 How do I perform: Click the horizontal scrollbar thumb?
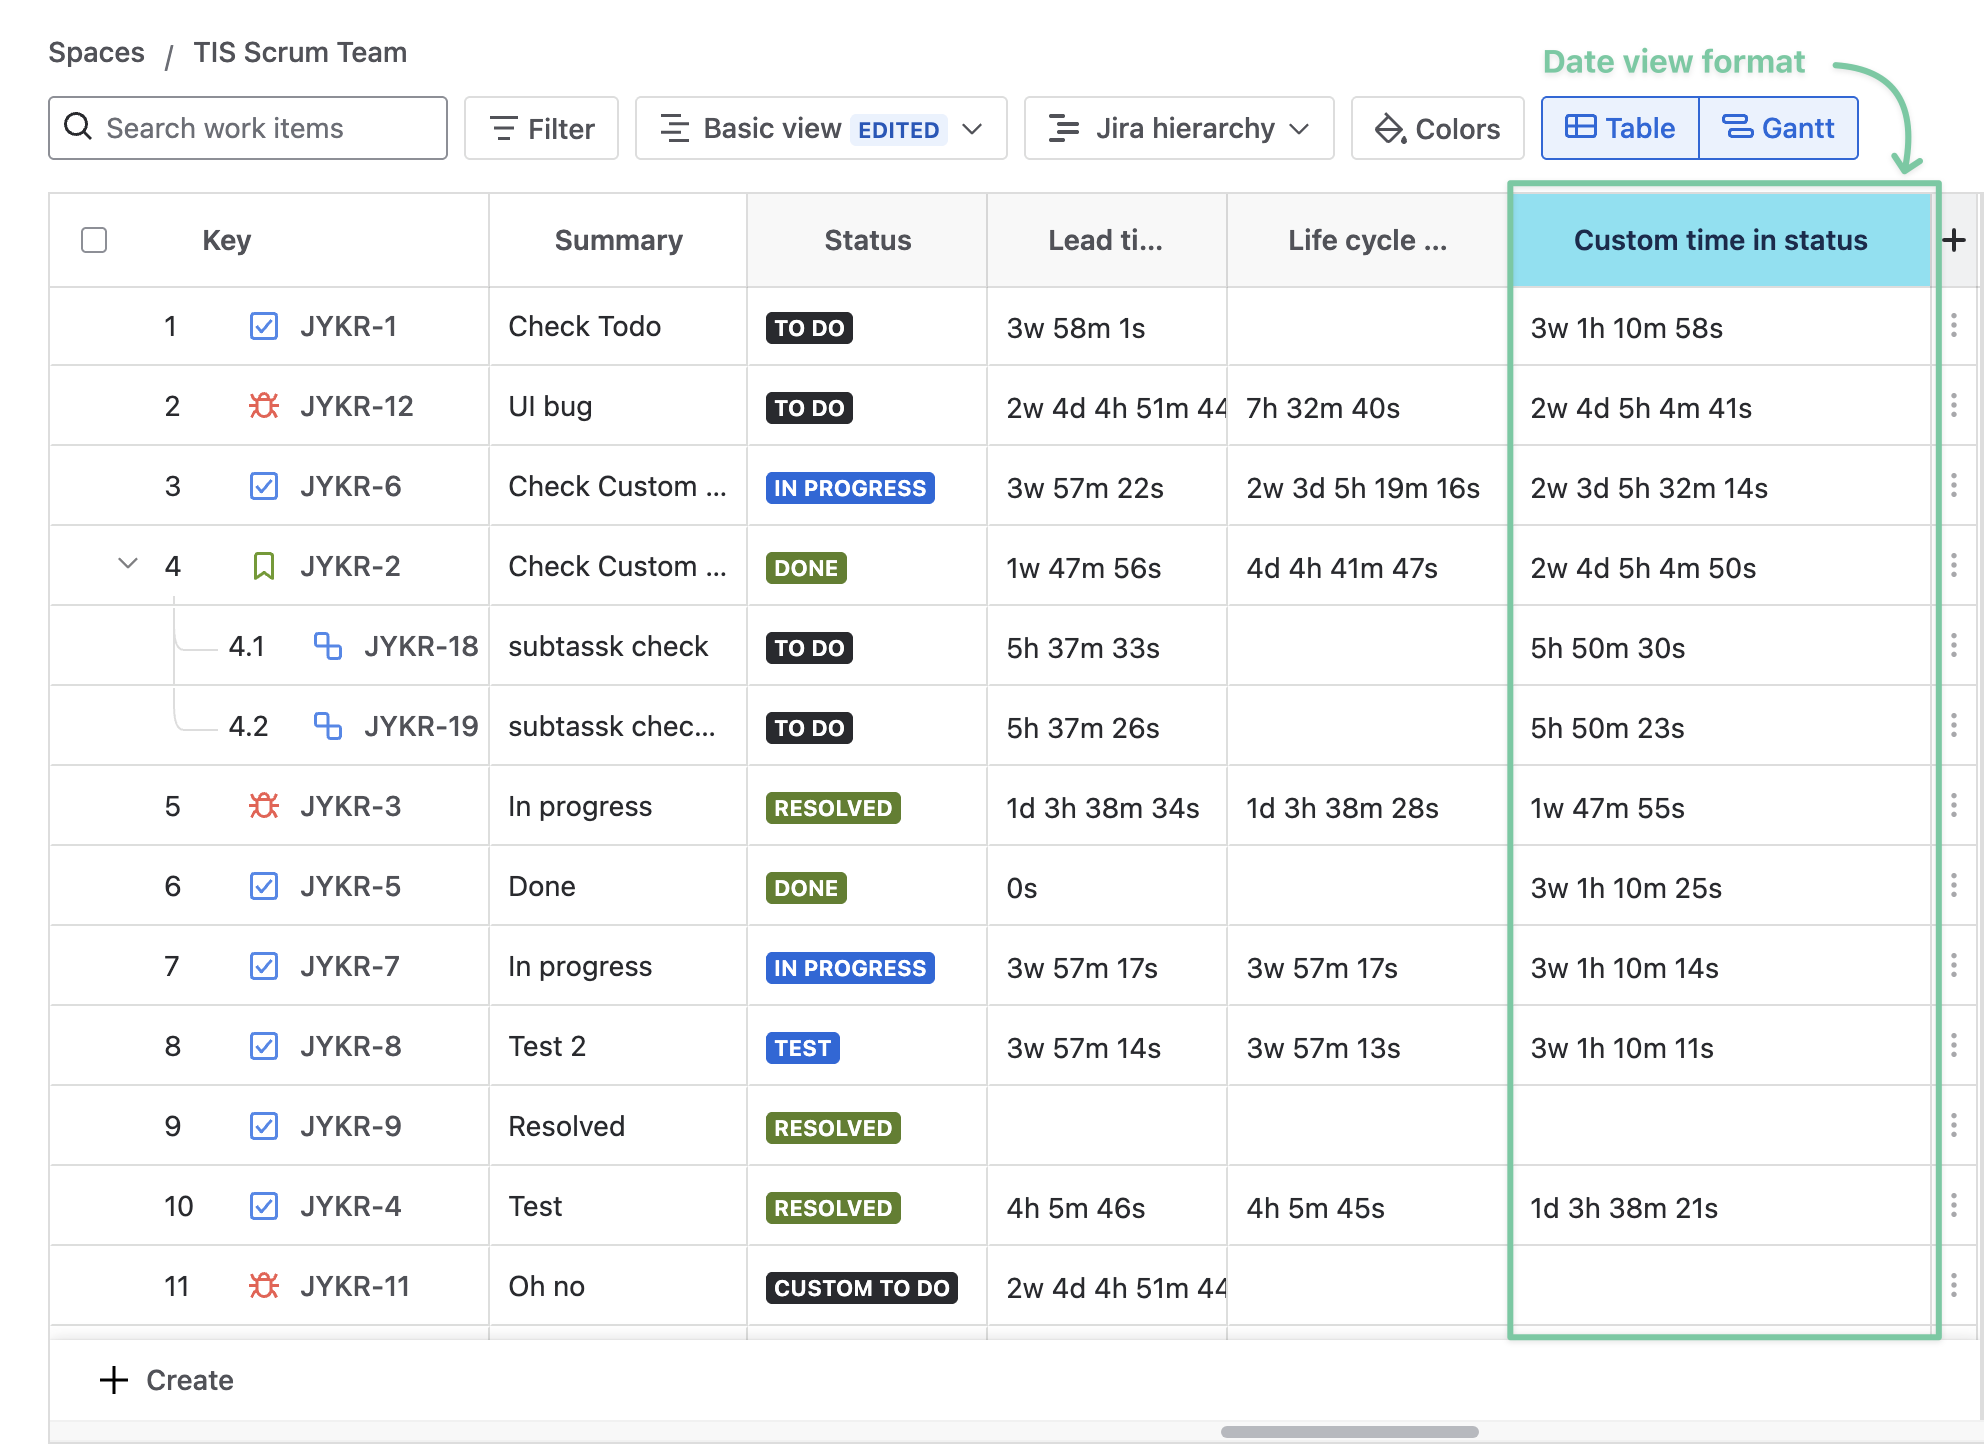click(1349, 1431)
